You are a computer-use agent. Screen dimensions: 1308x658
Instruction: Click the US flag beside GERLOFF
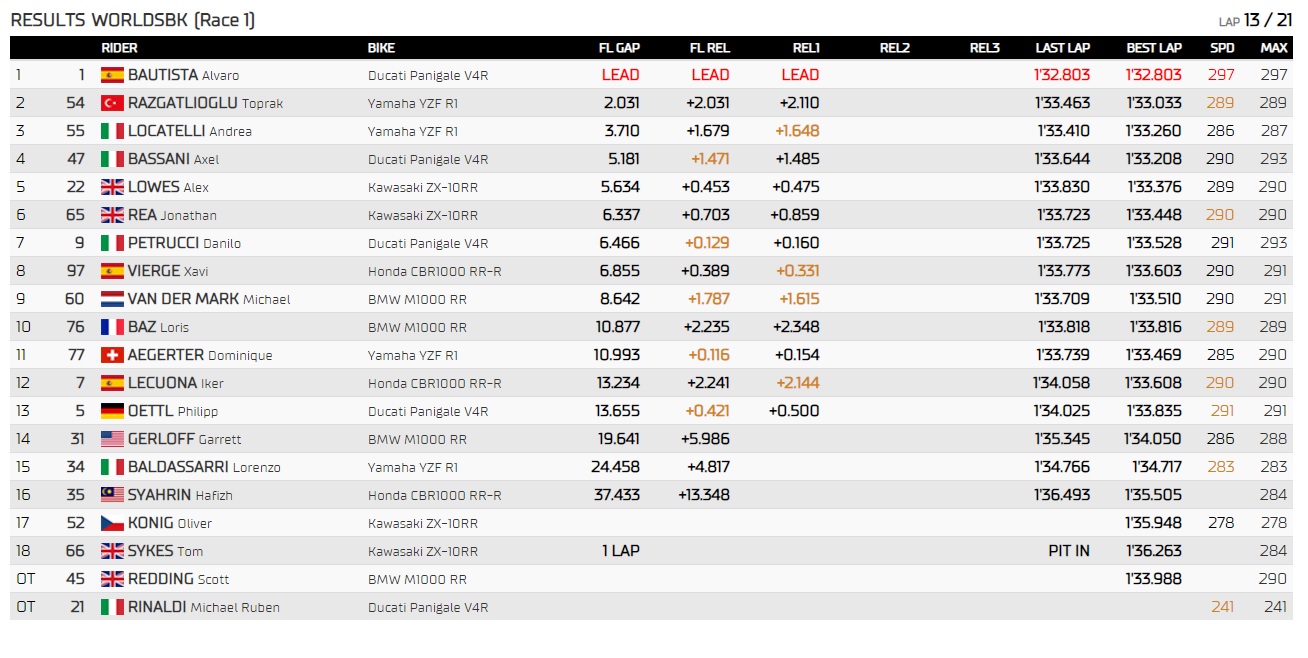[112, 439]
